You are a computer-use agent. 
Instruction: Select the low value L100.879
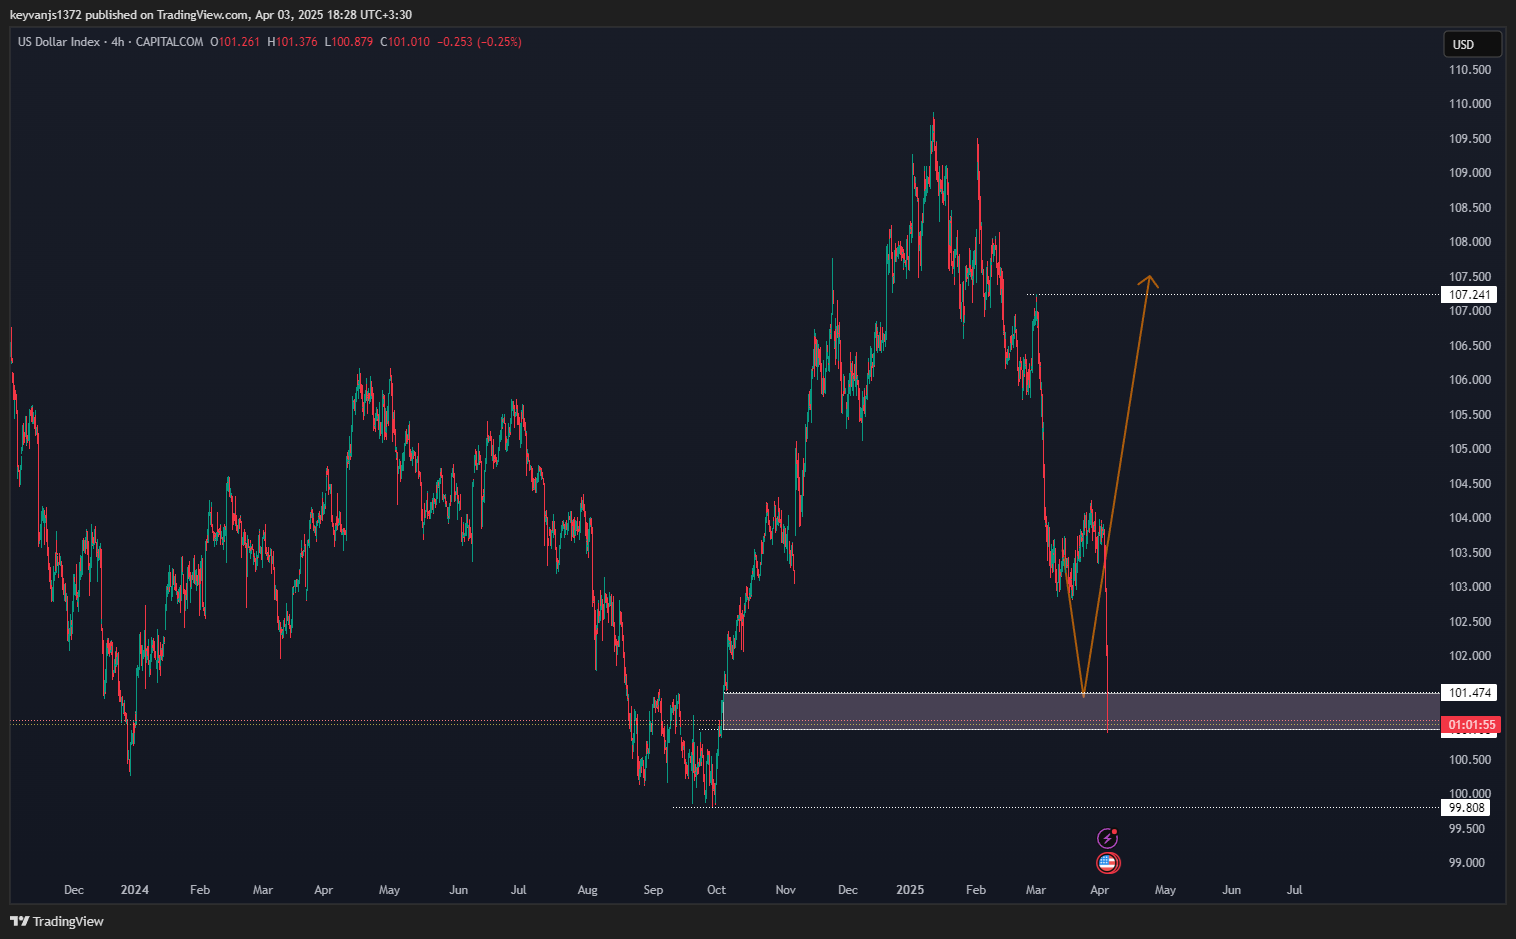(349, 42)
